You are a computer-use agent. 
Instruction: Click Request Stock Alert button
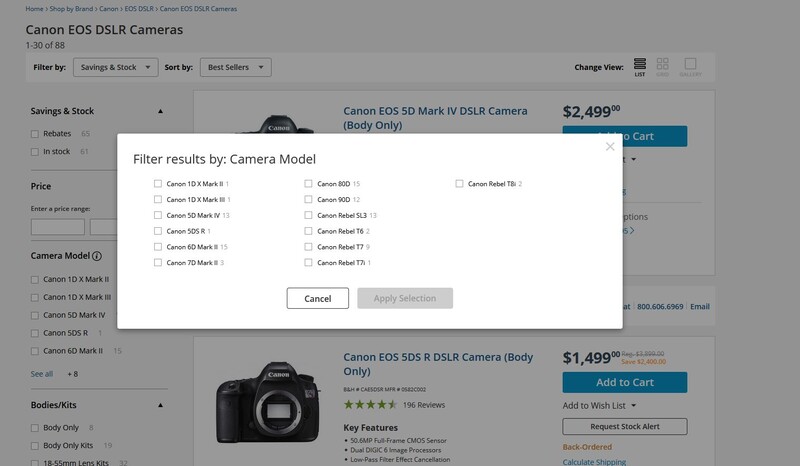pos(624,427)
